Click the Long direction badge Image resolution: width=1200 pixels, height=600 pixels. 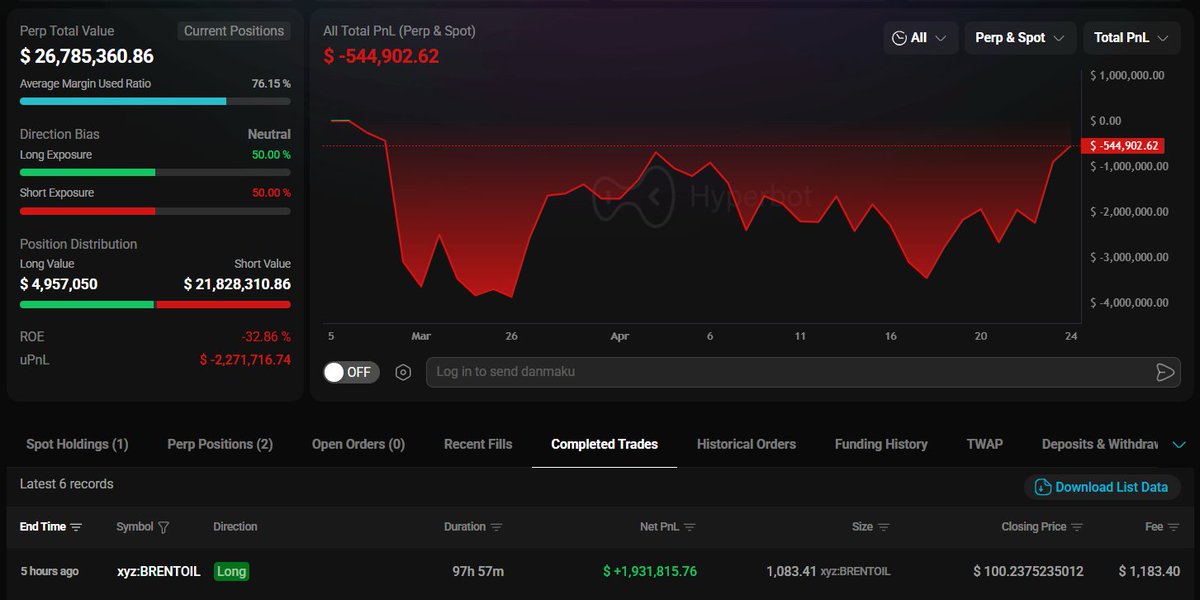pyautogui.click(x=231, y=572)
